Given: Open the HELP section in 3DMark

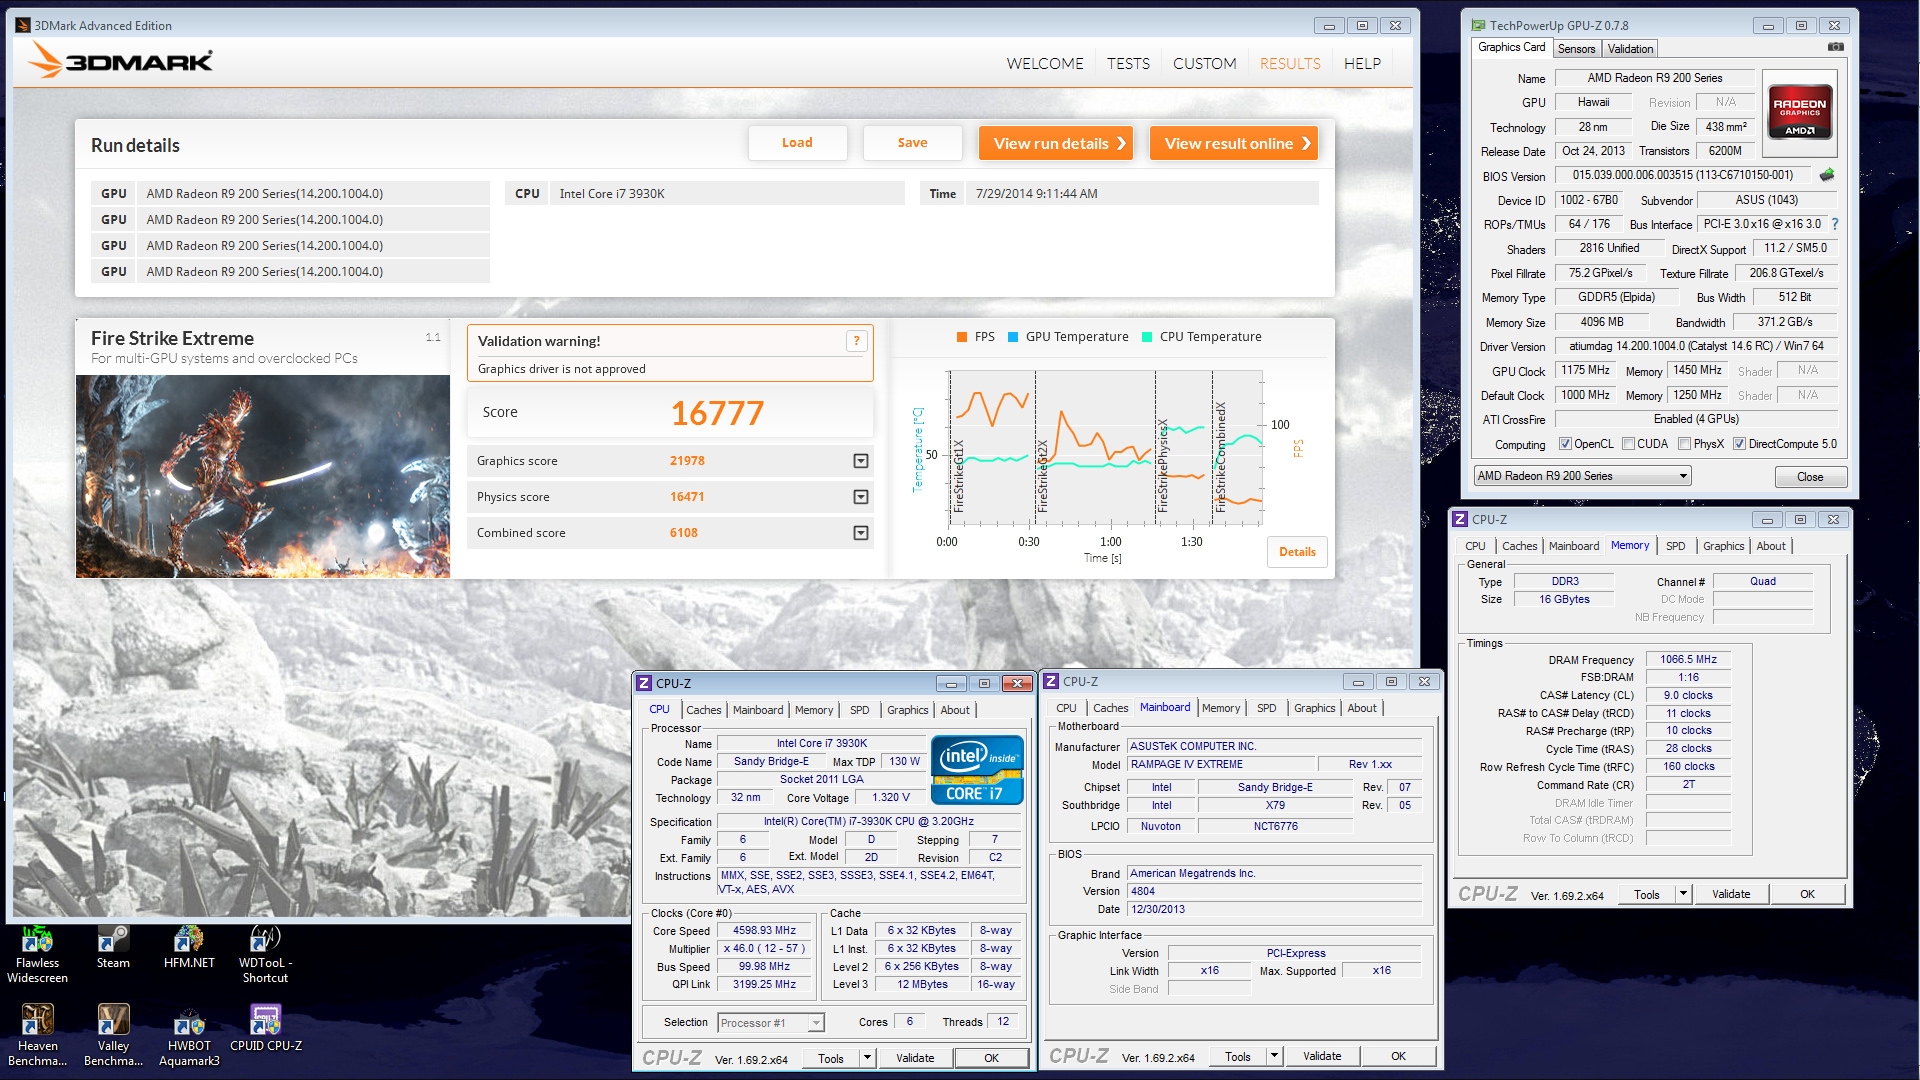Looking at the screenshot, I should (x=1362, y=63).
